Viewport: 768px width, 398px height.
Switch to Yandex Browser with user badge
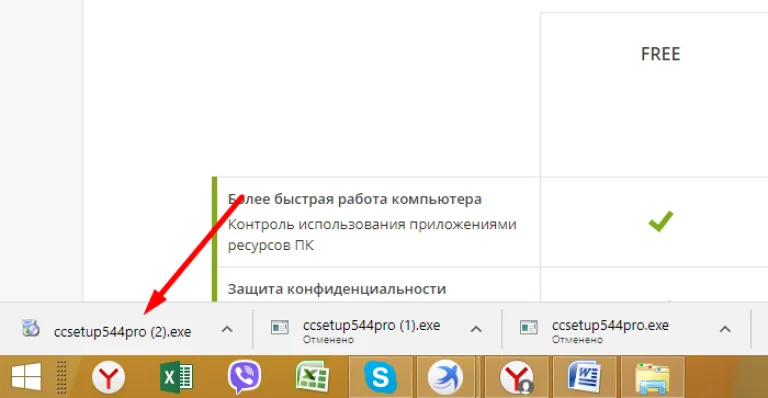(516, 377)
